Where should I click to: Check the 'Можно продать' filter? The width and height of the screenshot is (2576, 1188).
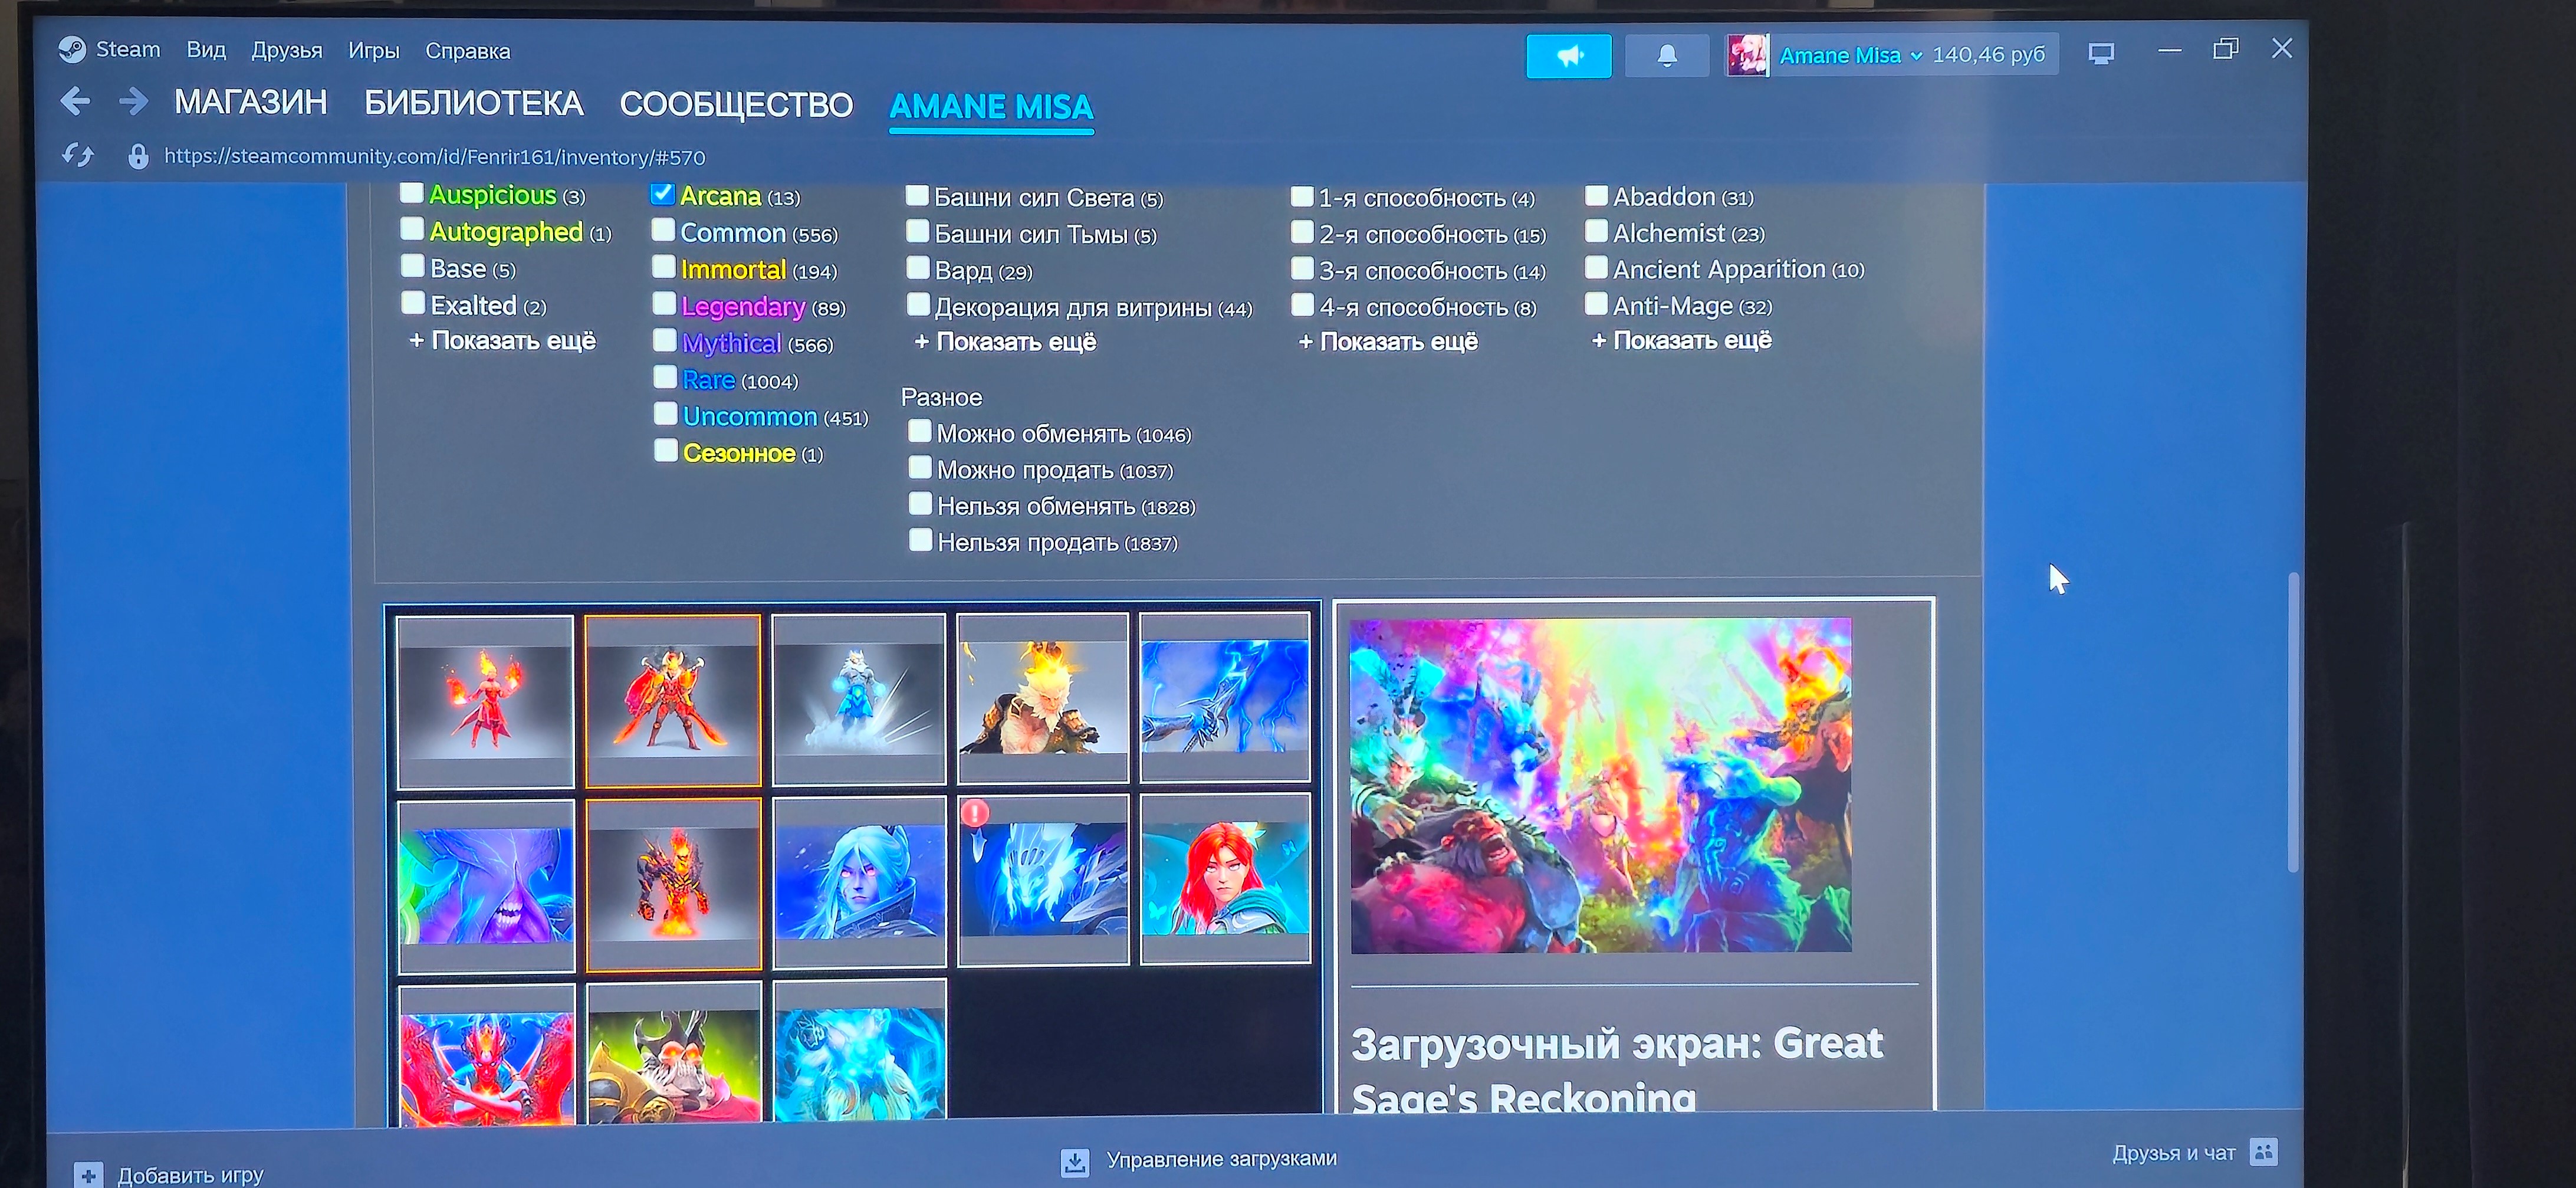pyautogui.click(x=920, y=467)
